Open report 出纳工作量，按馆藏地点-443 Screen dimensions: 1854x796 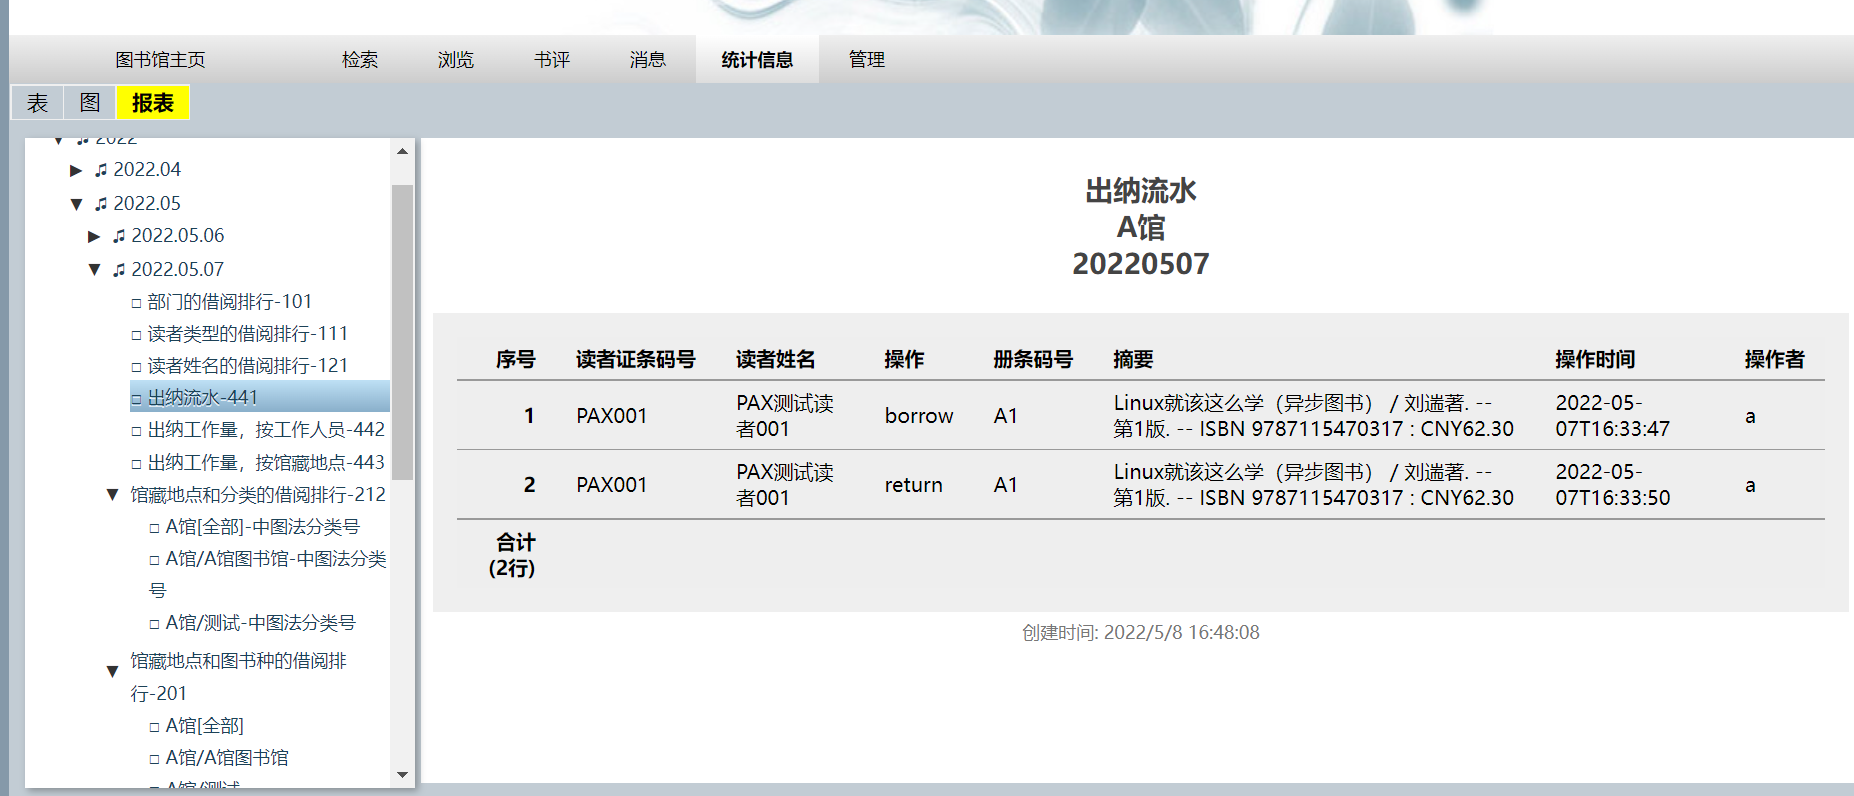266,463
